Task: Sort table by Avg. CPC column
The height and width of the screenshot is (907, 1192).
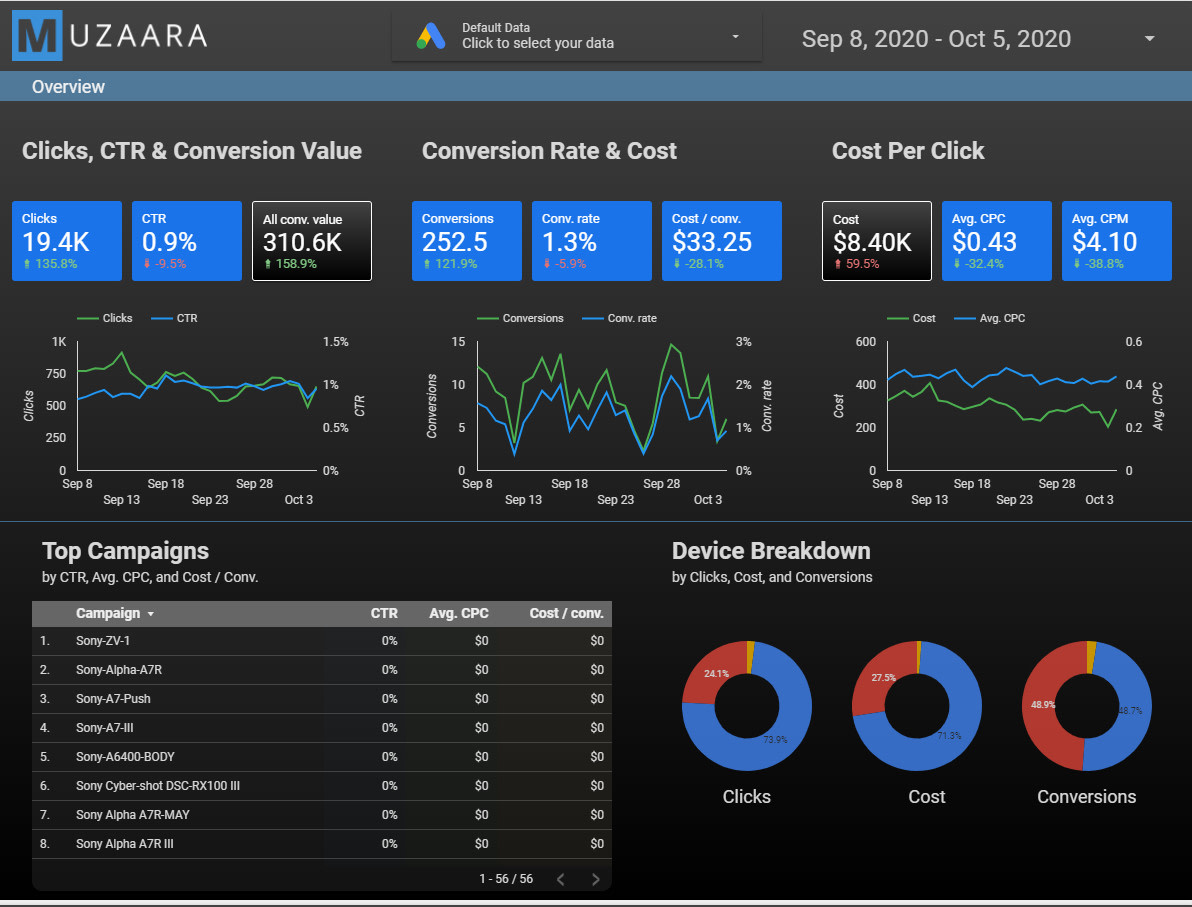Action: pyautogui.click(x=459, y=613)
